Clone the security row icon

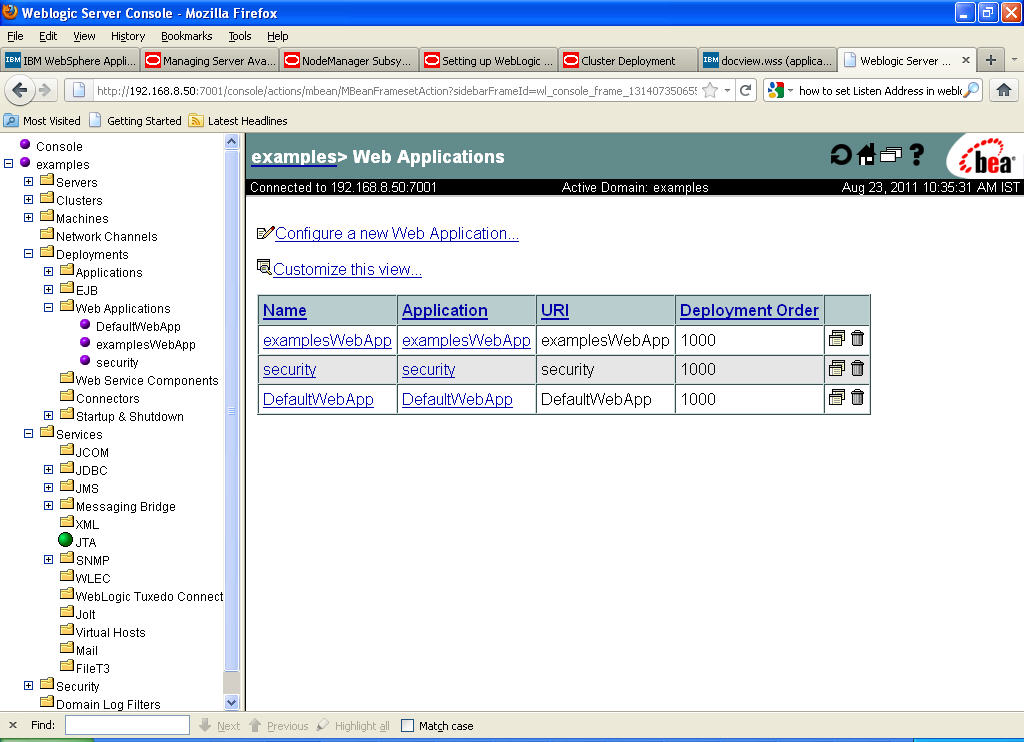click(x=837, y=368)
